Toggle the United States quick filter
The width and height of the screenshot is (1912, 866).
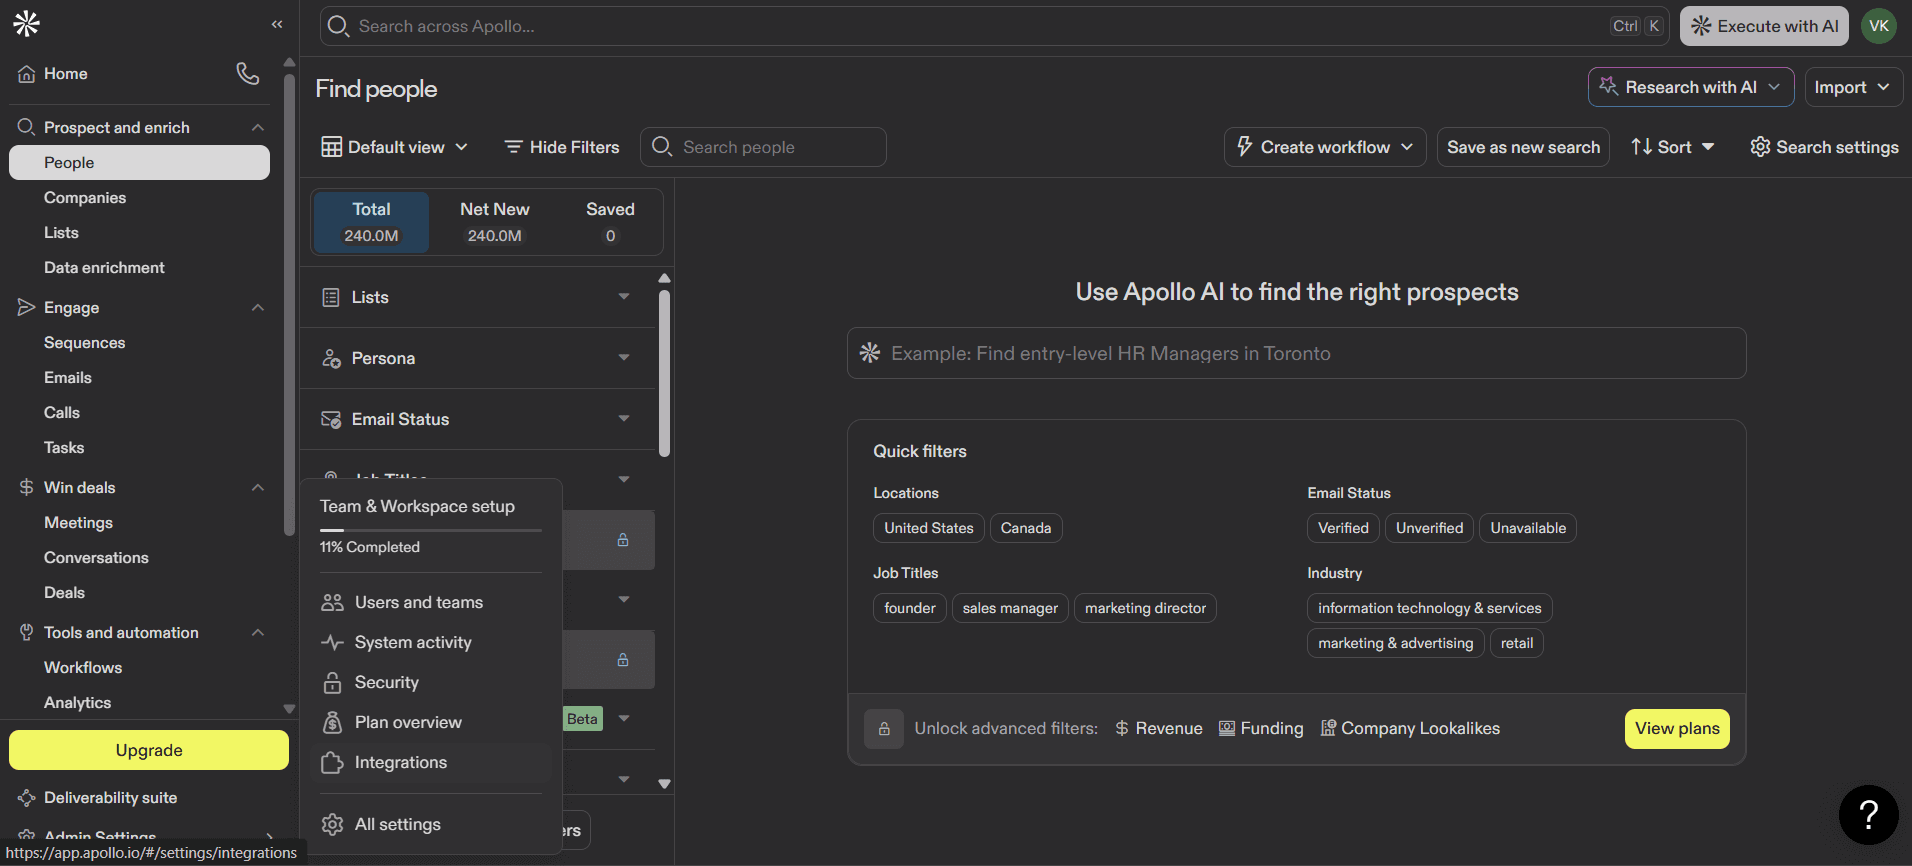coord(928,528)
